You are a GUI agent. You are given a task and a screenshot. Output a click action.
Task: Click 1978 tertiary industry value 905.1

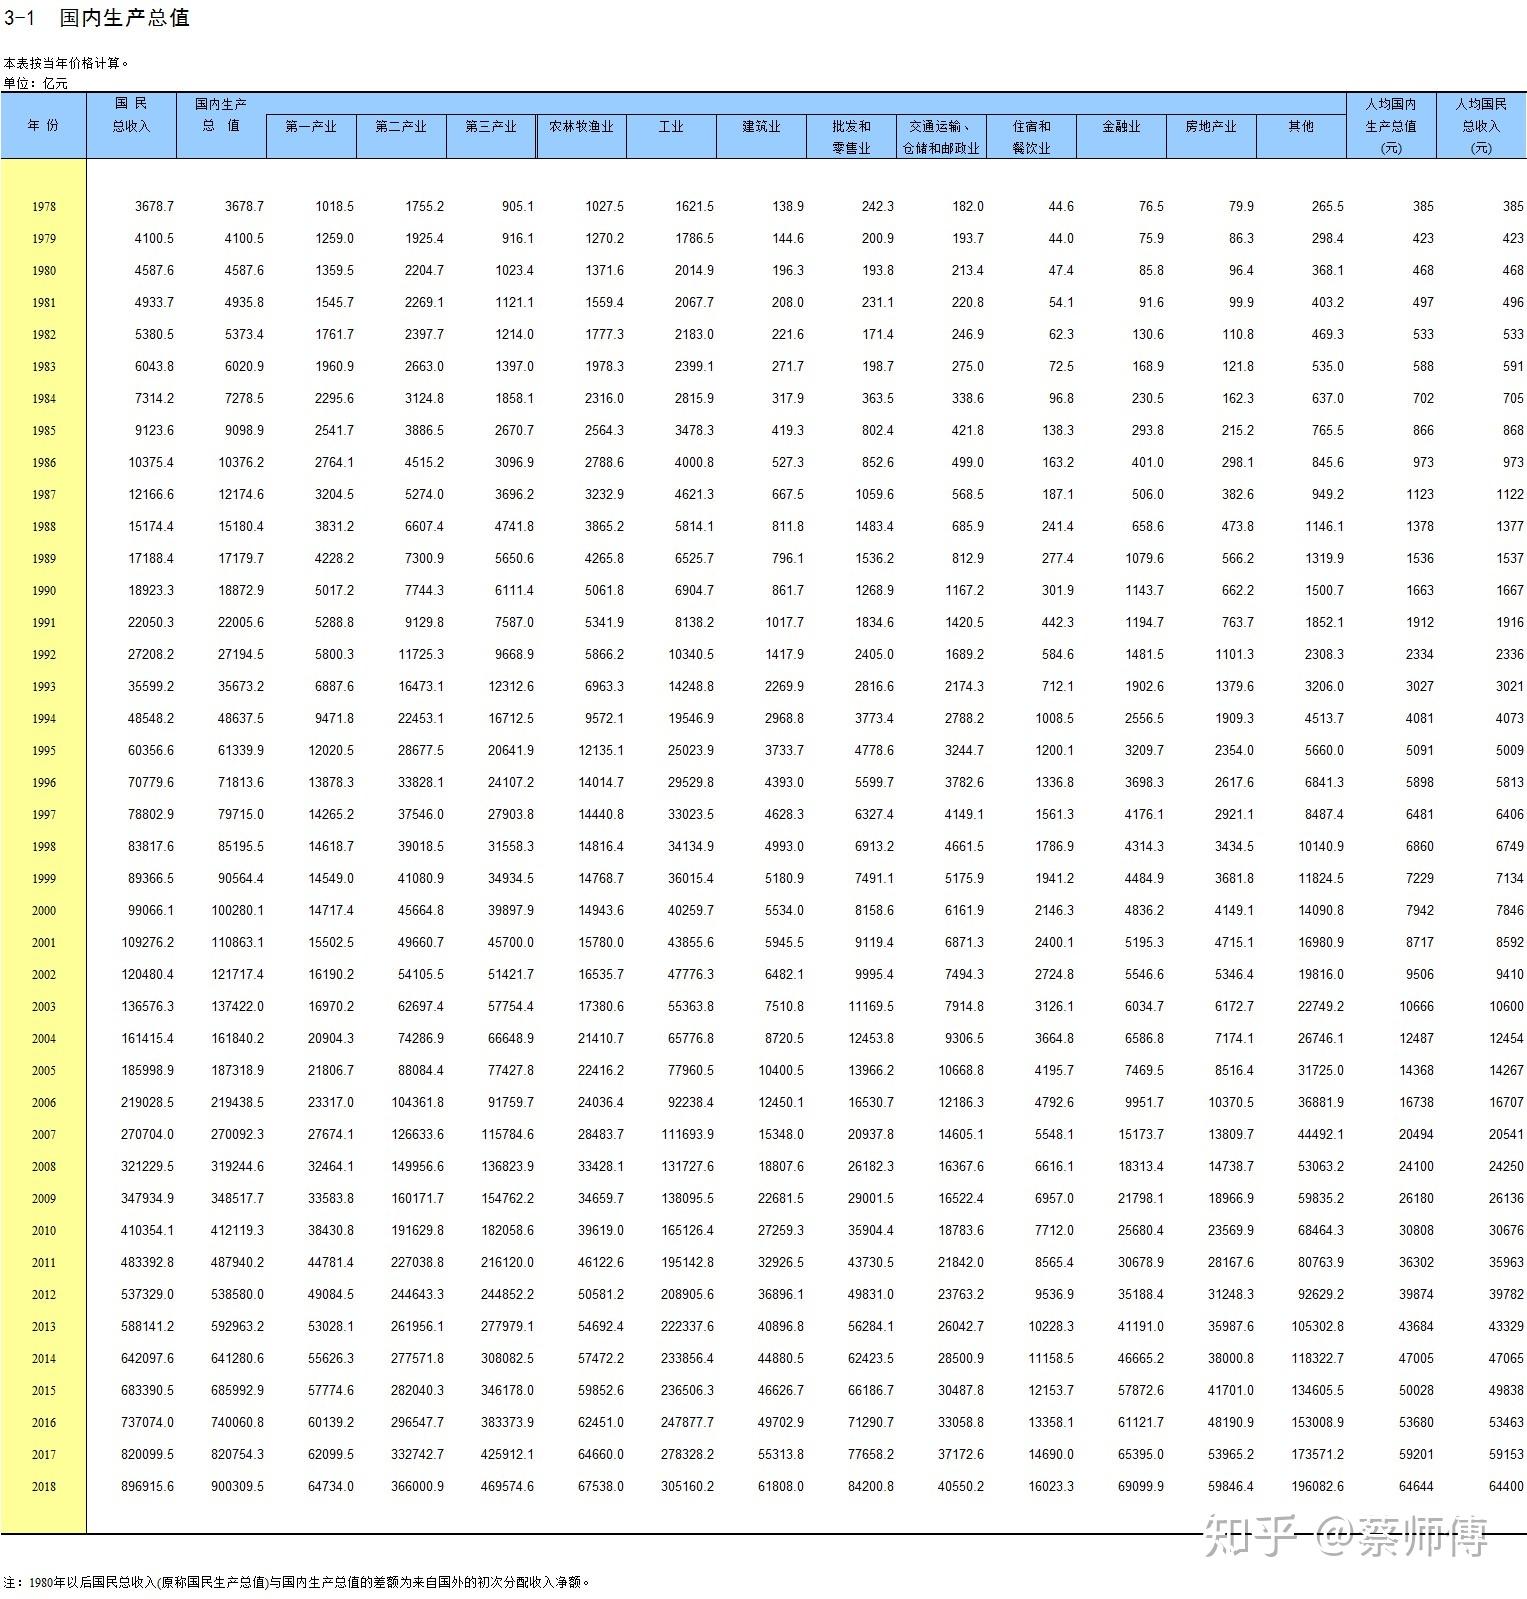pos(517,206)
